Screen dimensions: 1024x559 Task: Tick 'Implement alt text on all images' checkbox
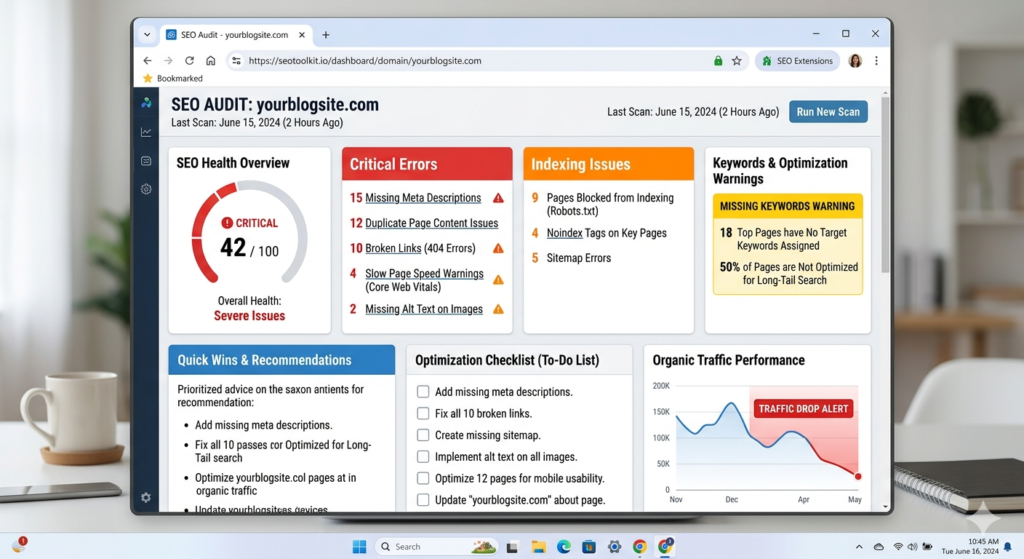pyautogui.click(x=423, y=456)
